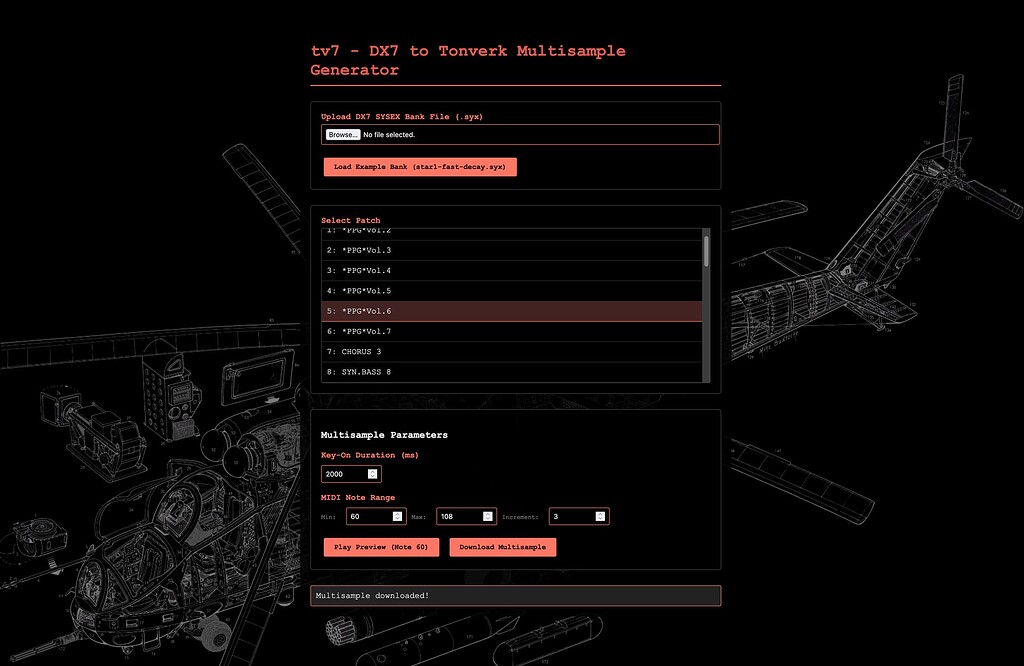The image size is (1024, 666).
Task: Focus the Increment input field
Action: pyautogui.click(x=579, y=516)
